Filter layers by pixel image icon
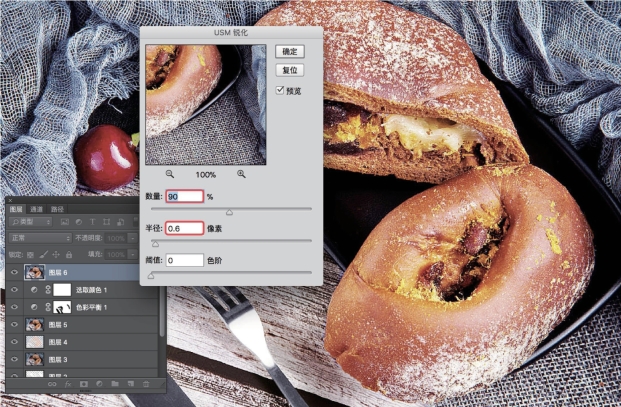The image size is (621, 407). 65,222
